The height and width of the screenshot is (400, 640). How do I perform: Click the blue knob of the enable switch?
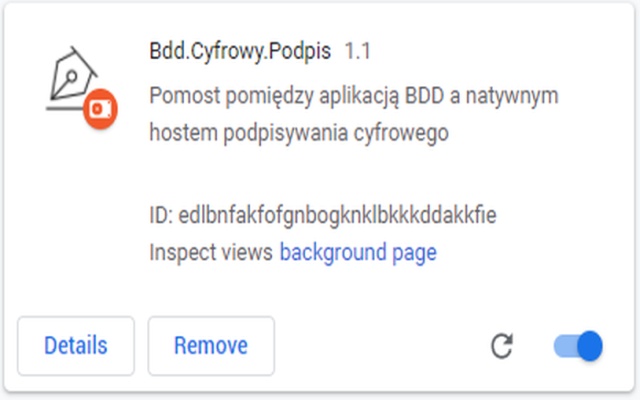tap(589, 346)
